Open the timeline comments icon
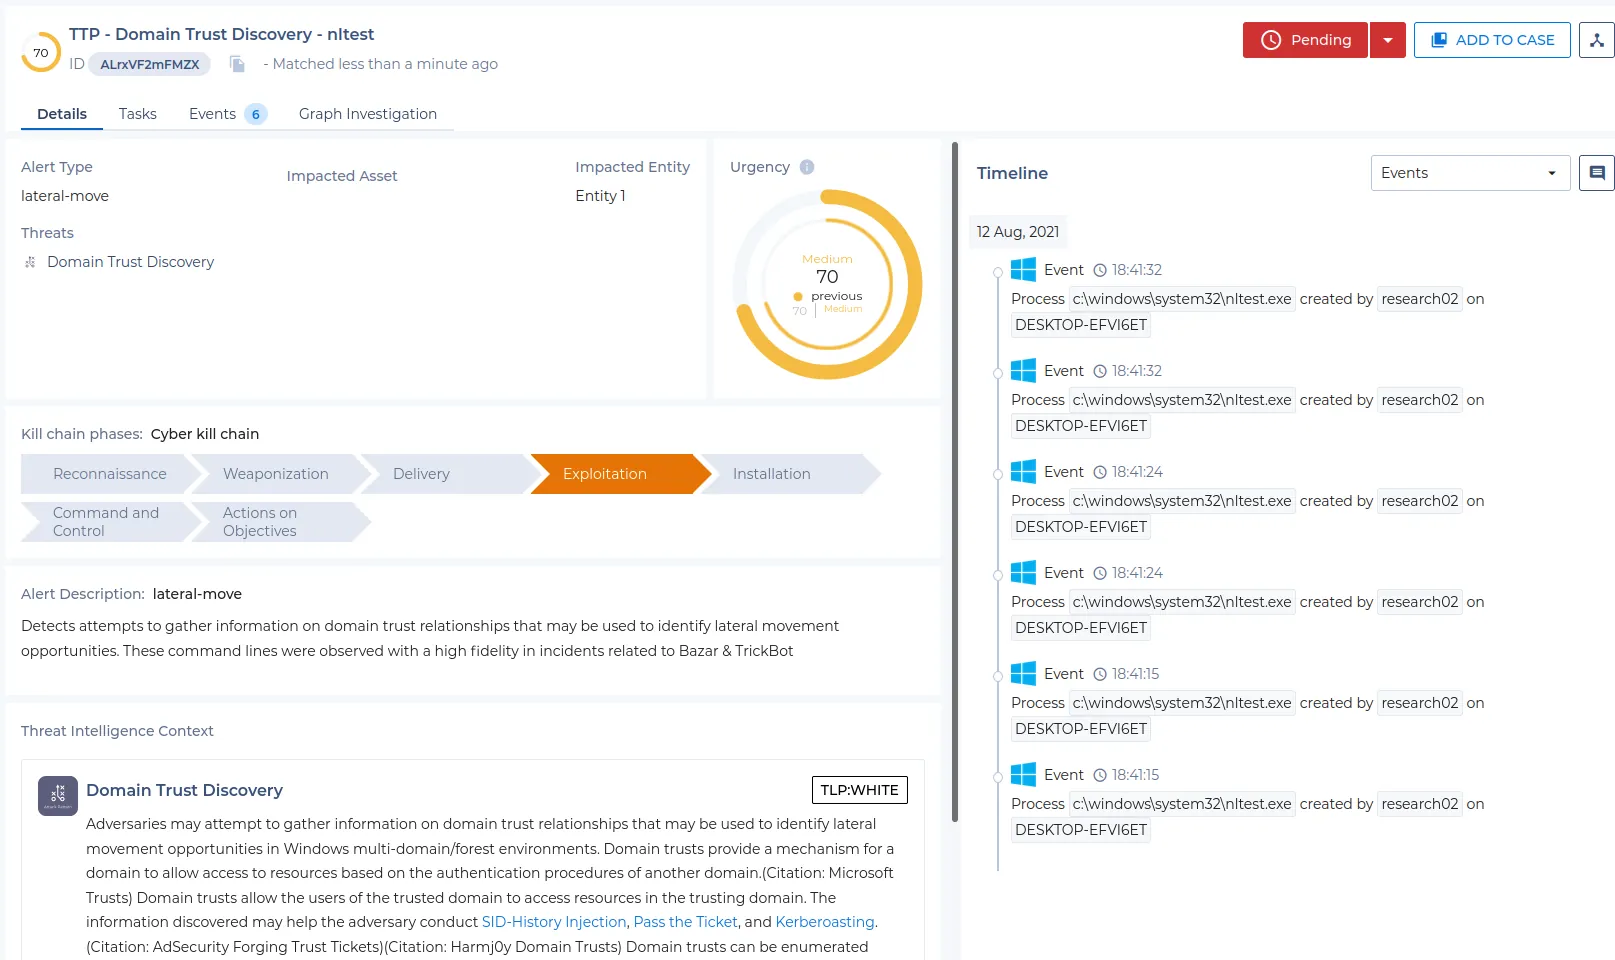Viewport: 1615px width, 960px height. [1596, 173]
